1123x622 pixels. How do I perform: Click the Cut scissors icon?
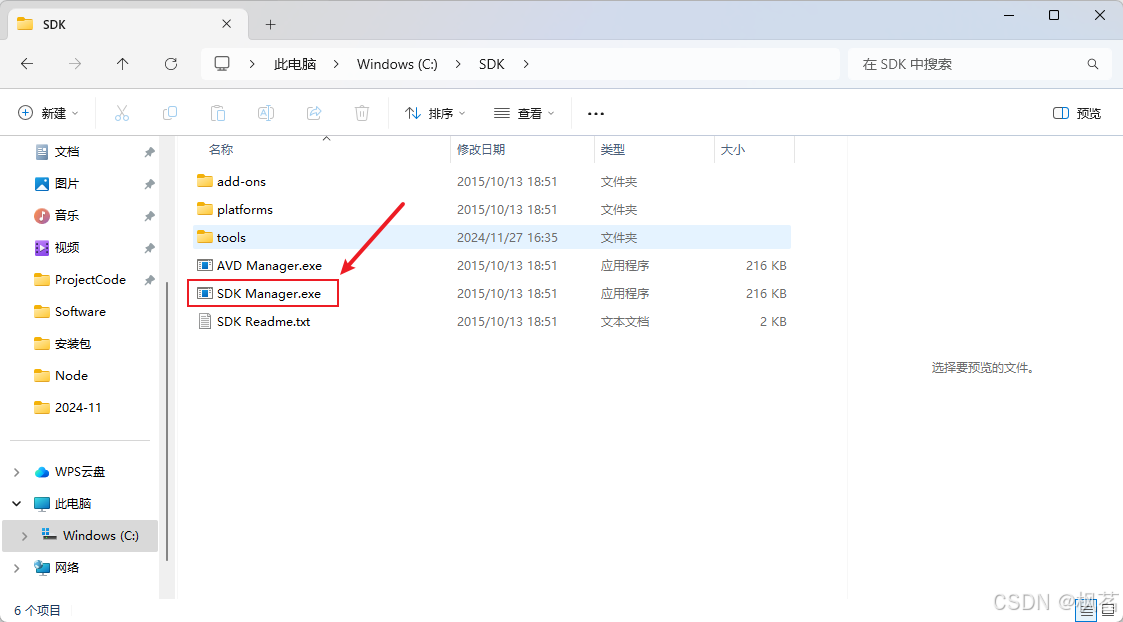[122, 113]
